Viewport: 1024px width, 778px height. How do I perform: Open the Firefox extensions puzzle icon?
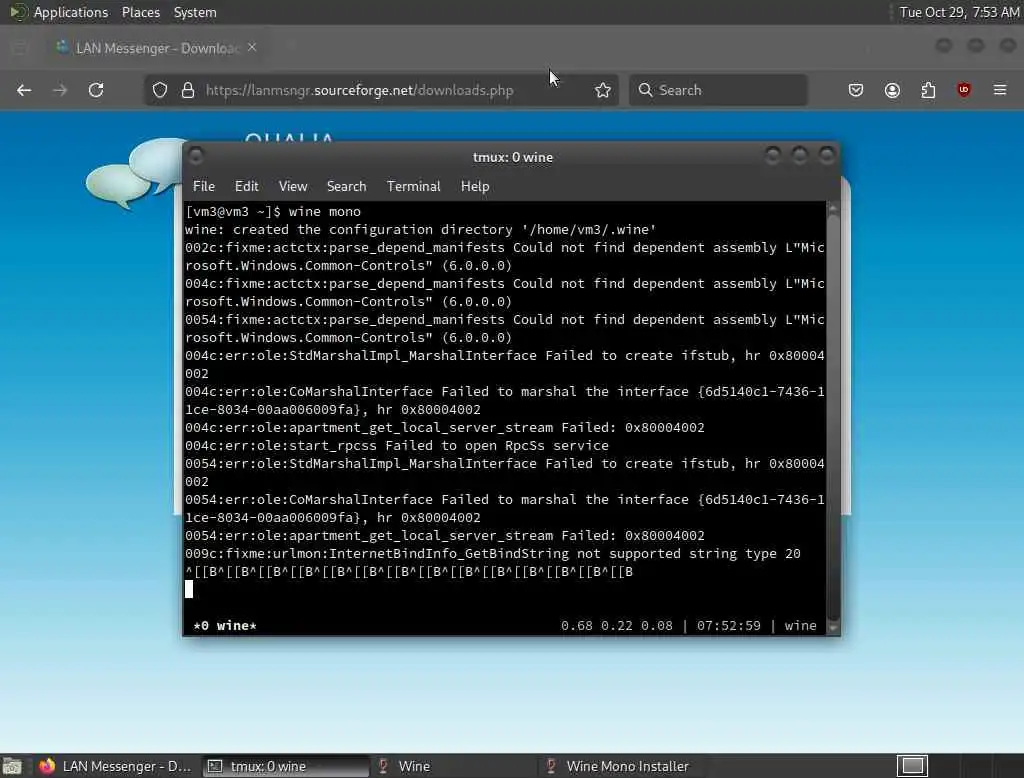click(928, 90)
